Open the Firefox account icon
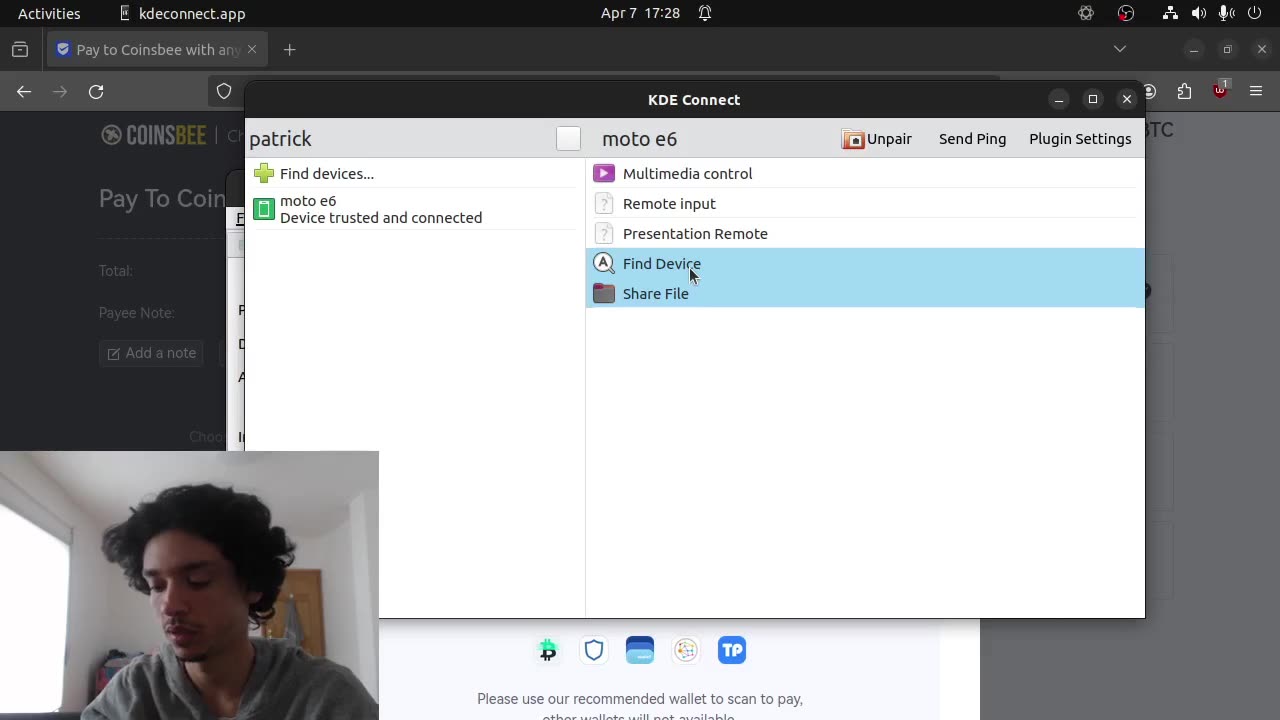Image resolution: width=1280 pixels, height=720 pixels. pyautogui.click(x=1150, y=91)
